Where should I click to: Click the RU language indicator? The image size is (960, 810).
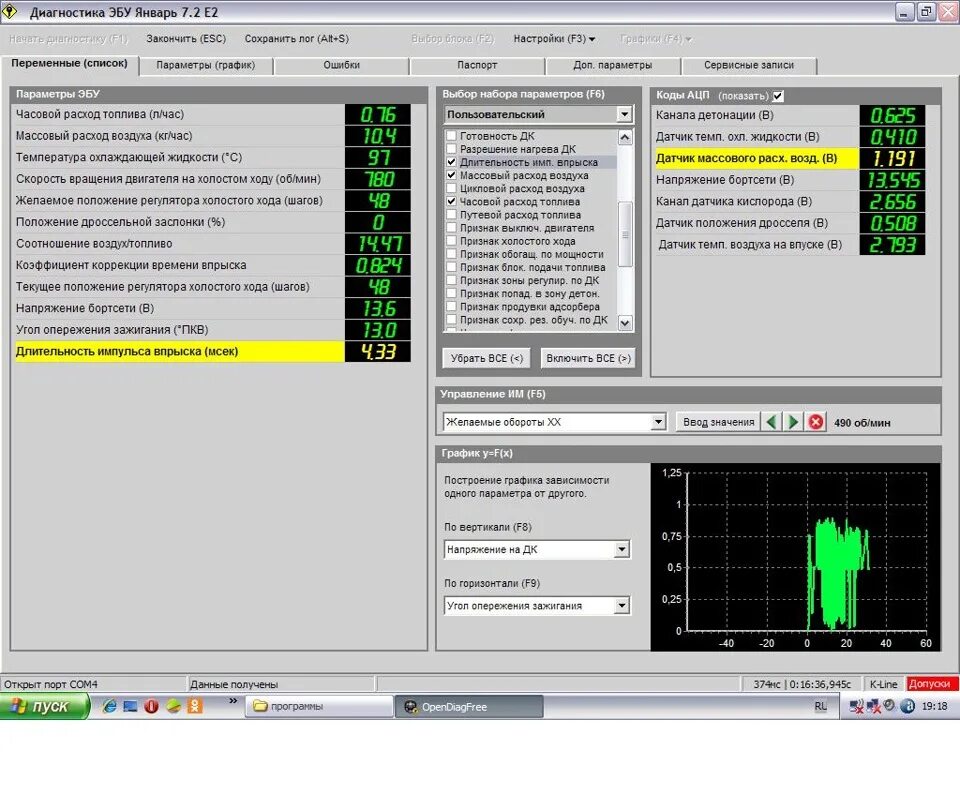[820, 707]
